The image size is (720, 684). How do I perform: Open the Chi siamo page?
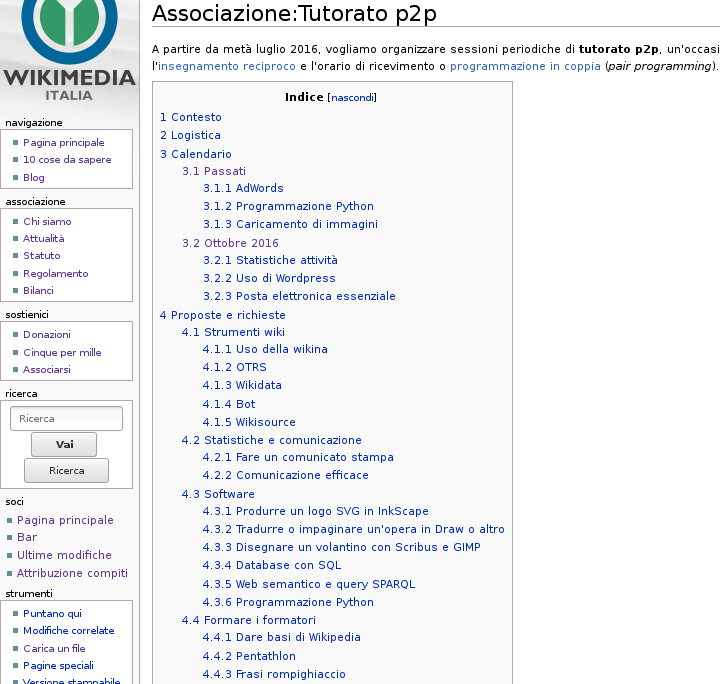47,222
